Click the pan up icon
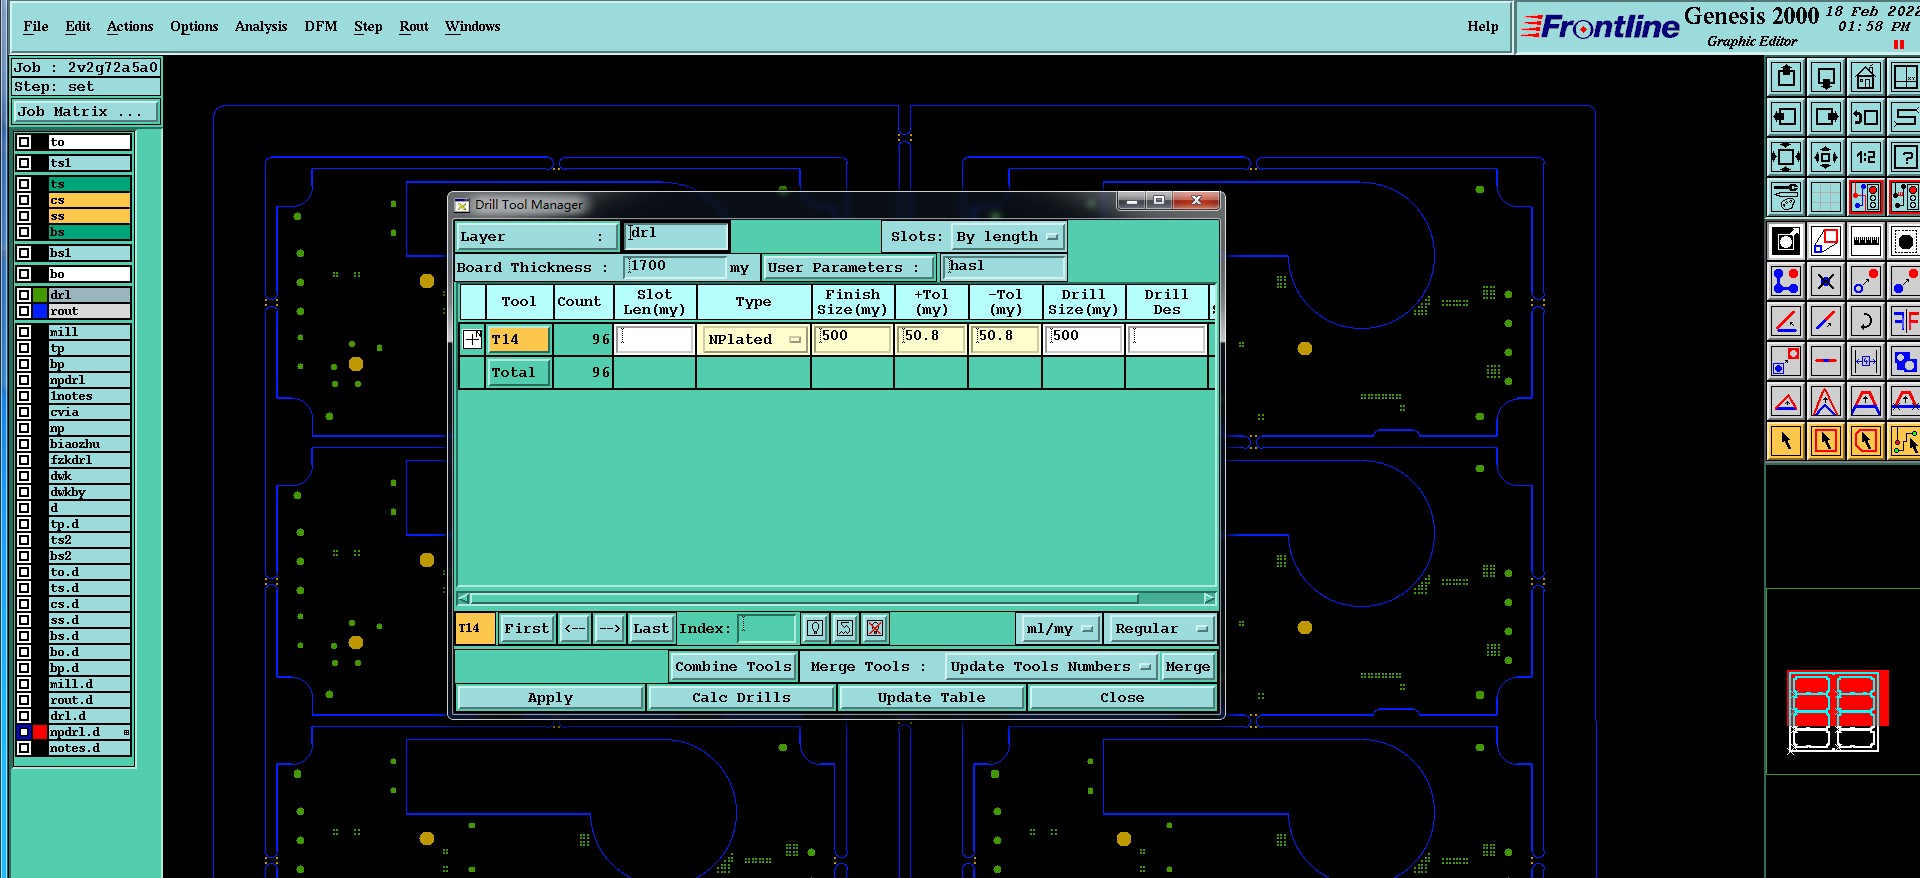This screenshot has width=1920, height=878. pyautogui.click(x=1786, y=77)
